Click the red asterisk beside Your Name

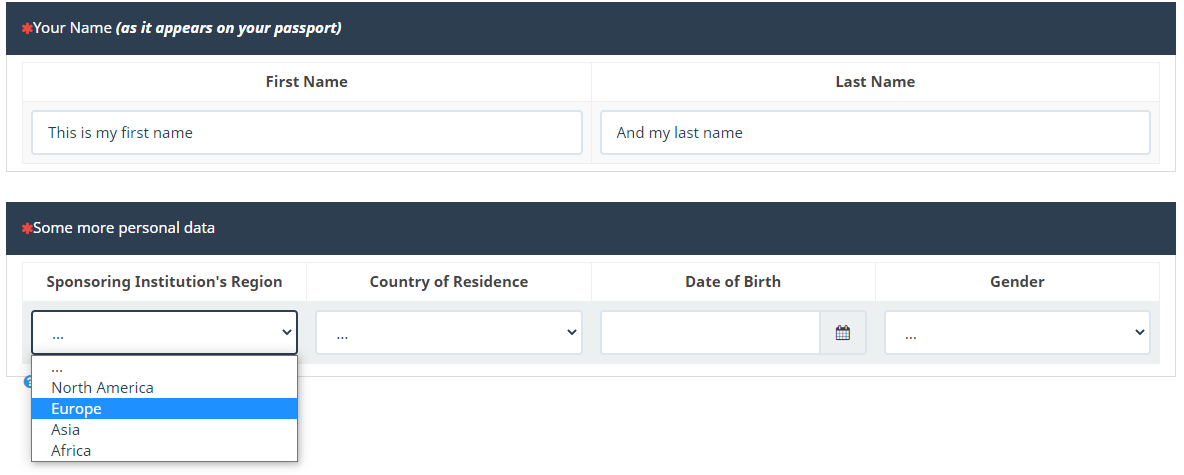pyautogui.click(x=27, y=28)
